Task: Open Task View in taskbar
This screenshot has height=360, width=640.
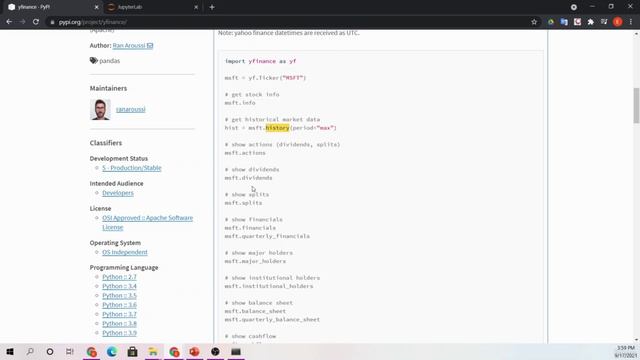Action: 70,351
